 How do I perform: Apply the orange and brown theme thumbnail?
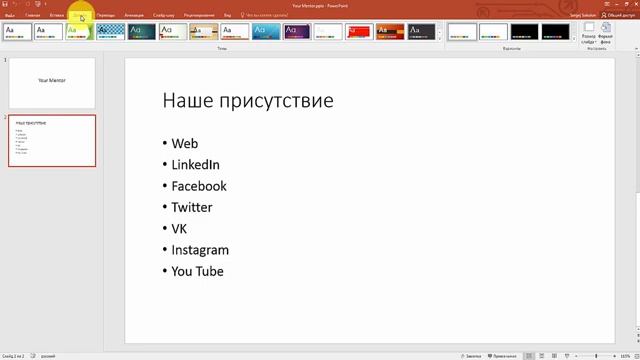tap(390, 32)
